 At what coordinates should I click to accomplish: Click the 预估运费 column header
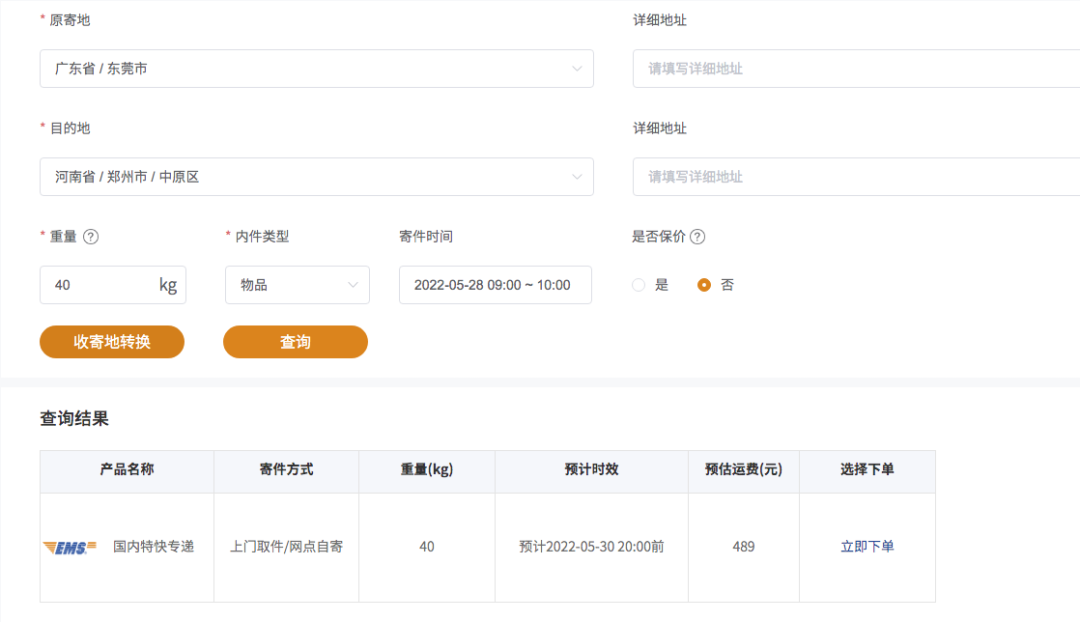pyautogui.click(x=743, y=470)
